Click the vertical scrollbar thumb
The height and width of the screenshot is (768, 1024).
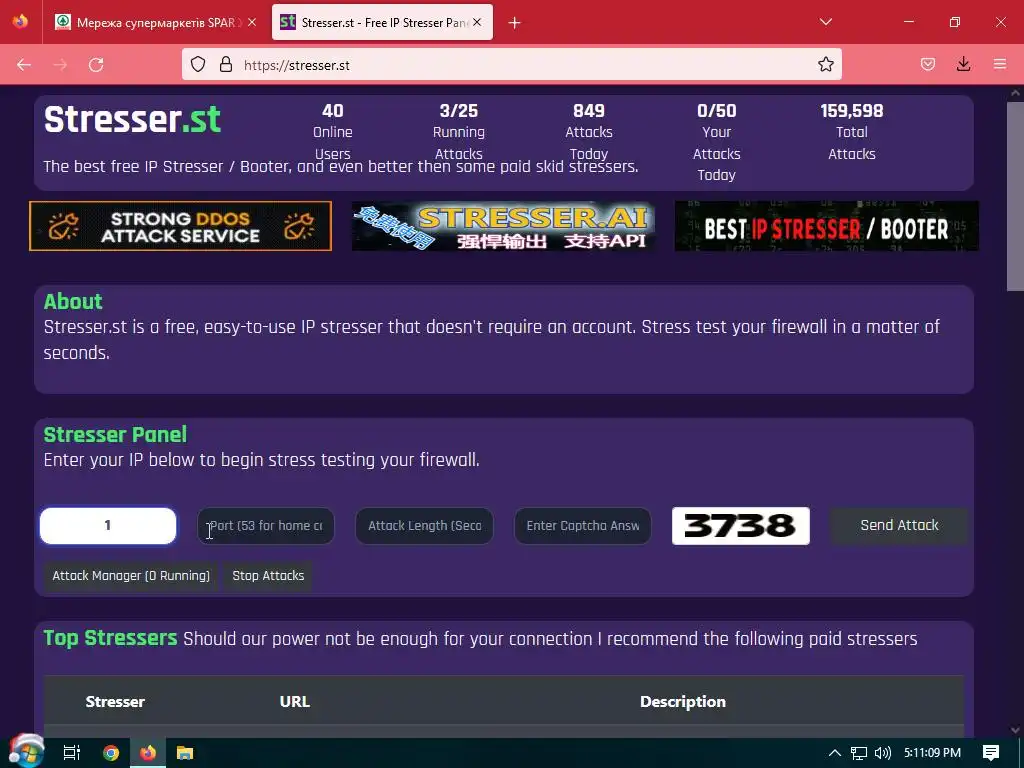(x=1015, y=196)
